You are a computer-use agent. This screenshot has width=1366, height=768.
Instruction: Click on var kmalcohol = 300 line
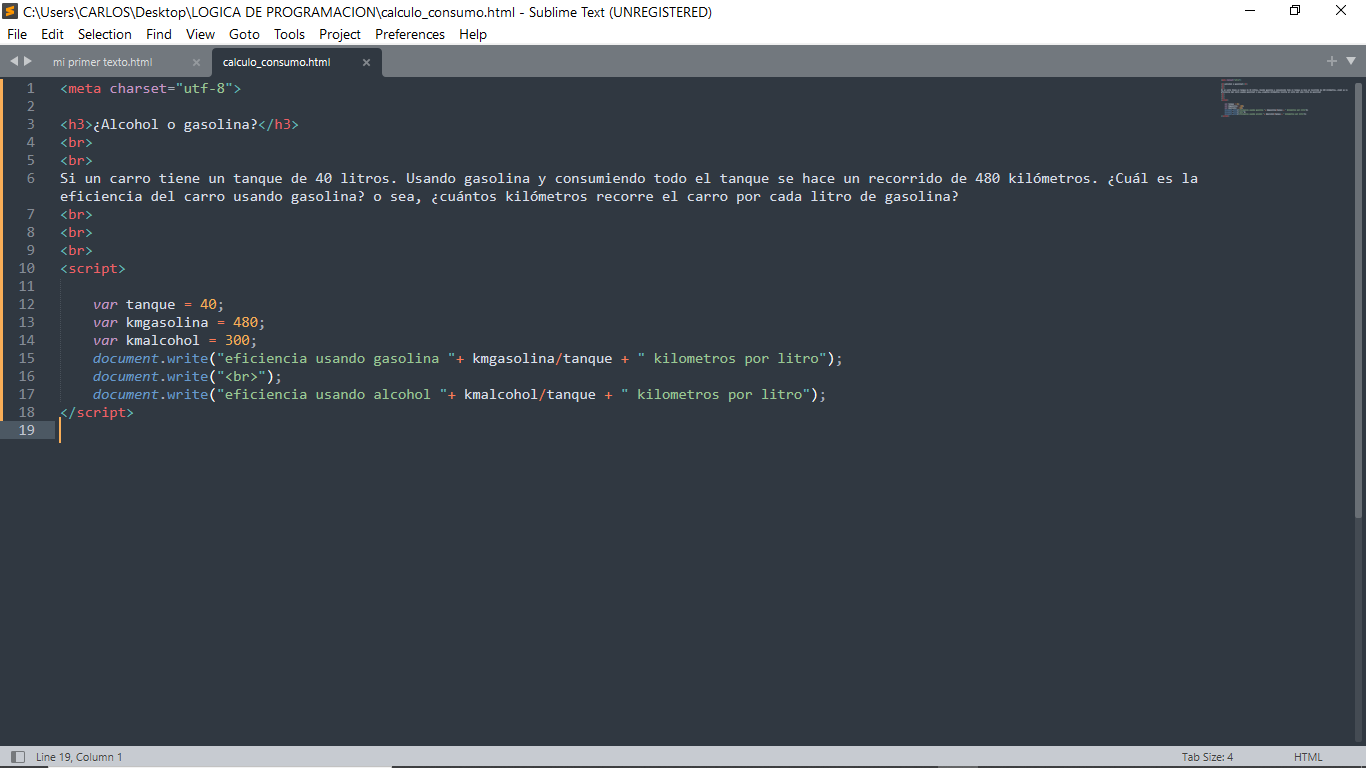(175, 340)
